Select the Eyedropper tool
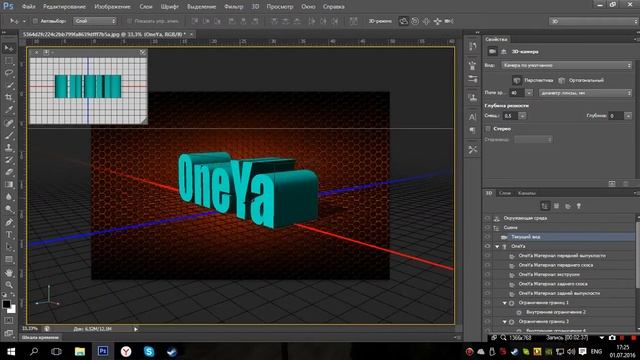This screenshot has width=640, height=360. 9,110
